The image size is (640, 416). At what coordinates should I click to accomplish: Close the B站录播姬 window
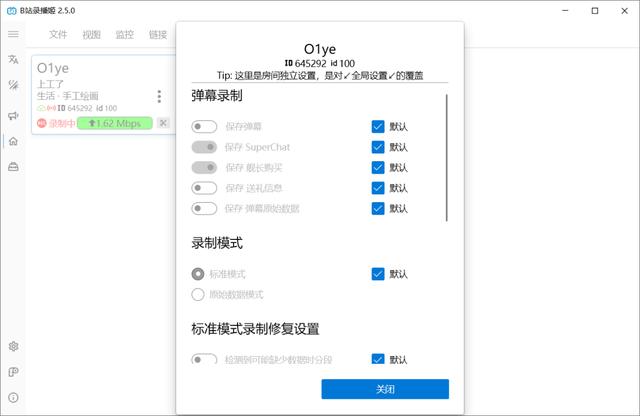point(624,11)
